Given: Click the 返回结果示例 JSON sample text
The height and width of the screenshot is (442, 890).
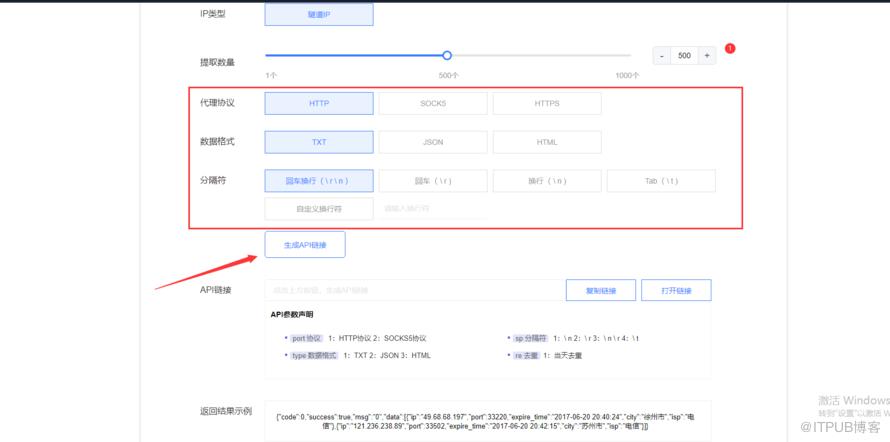Looking at the screenshot, I should pos(485,421).
